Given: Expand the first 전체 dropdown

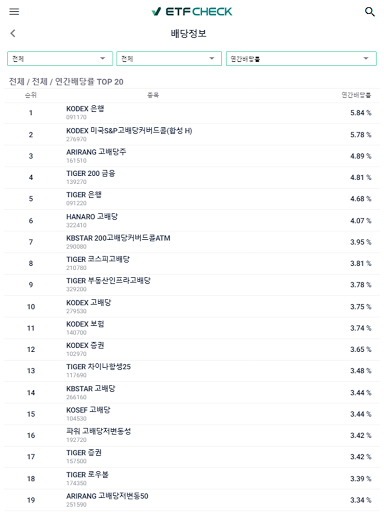Looking at the screenshot, I should 60,59.
